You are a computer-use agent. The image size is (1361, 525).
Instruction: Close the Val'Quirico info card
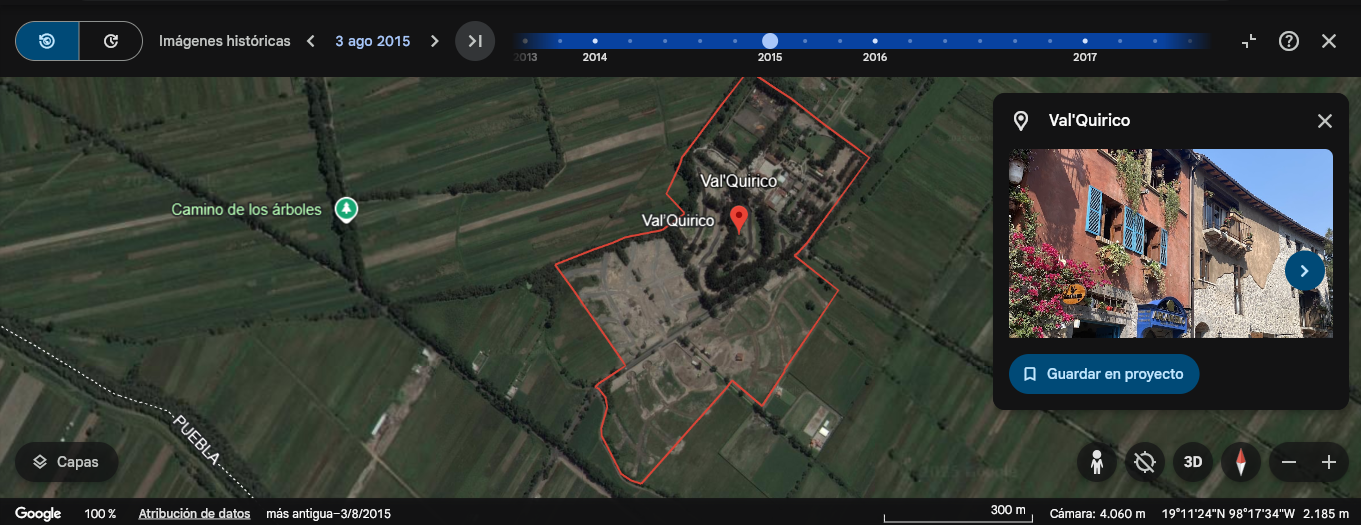pos(1324,121)
